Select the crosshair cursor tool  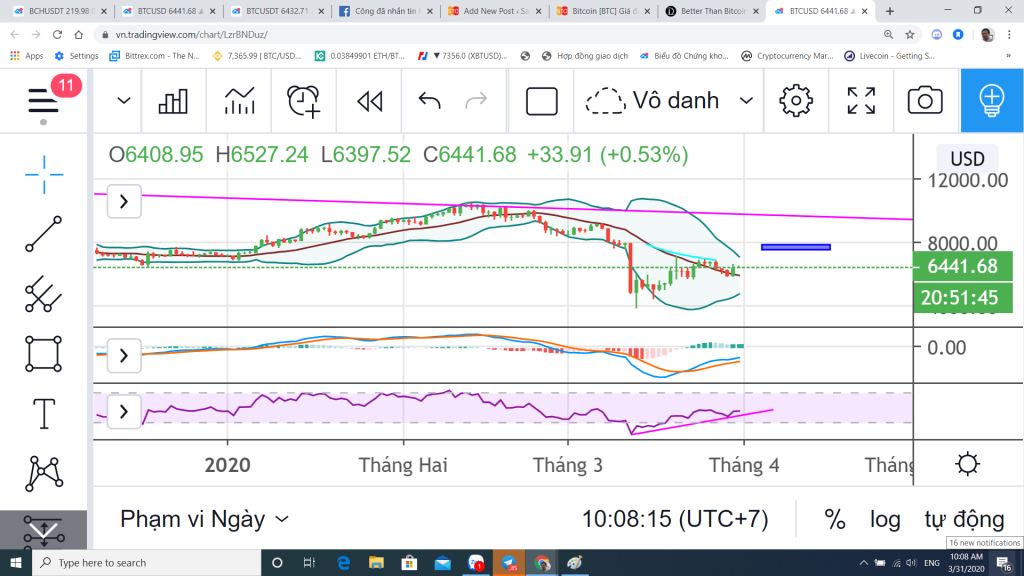44,173
